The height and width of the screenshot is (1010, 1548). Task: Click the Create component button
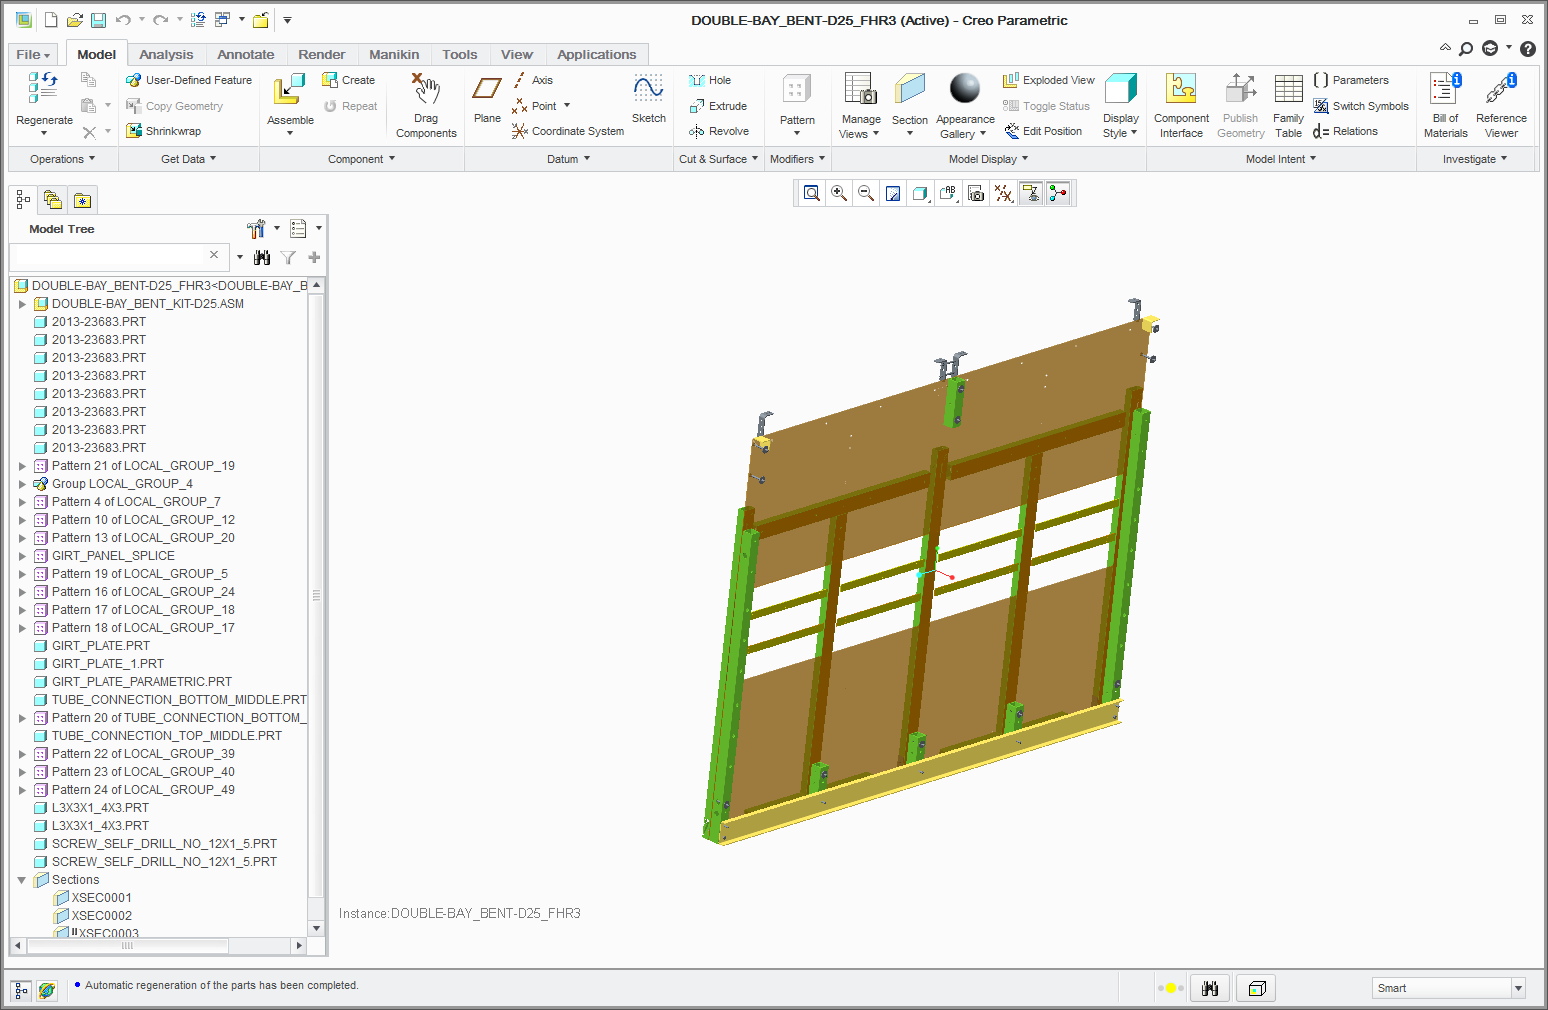click(x=348, y=80)
